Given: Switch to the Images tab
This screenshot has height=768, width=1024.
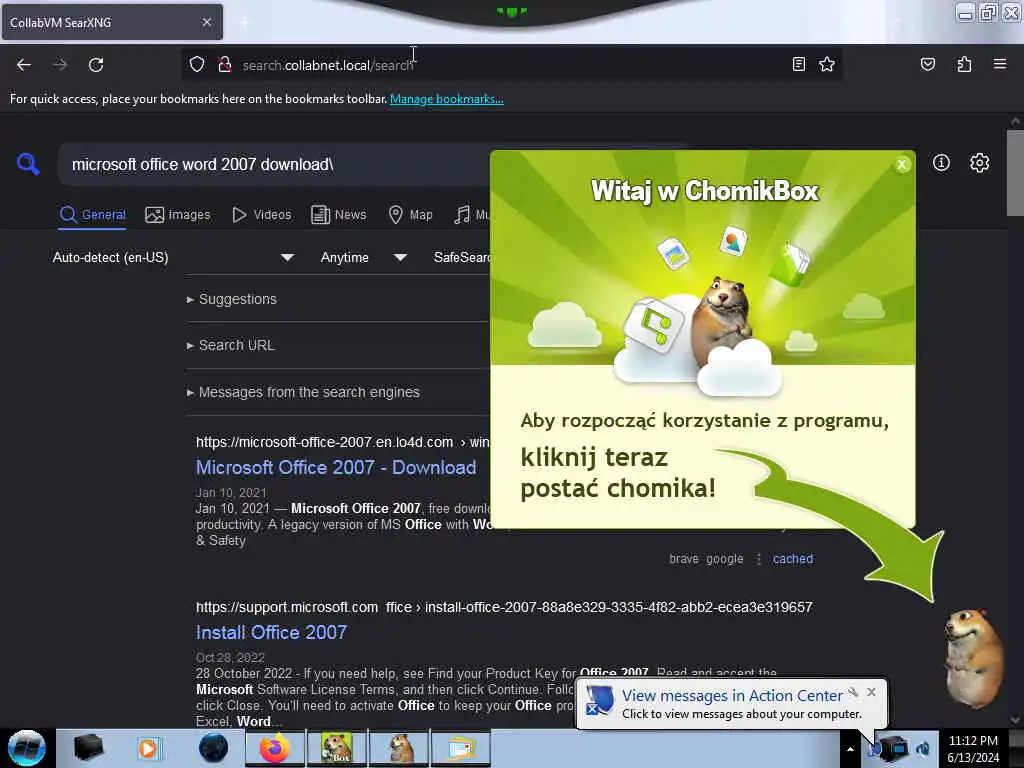Looking at the screenshot, I should [178, 215].
